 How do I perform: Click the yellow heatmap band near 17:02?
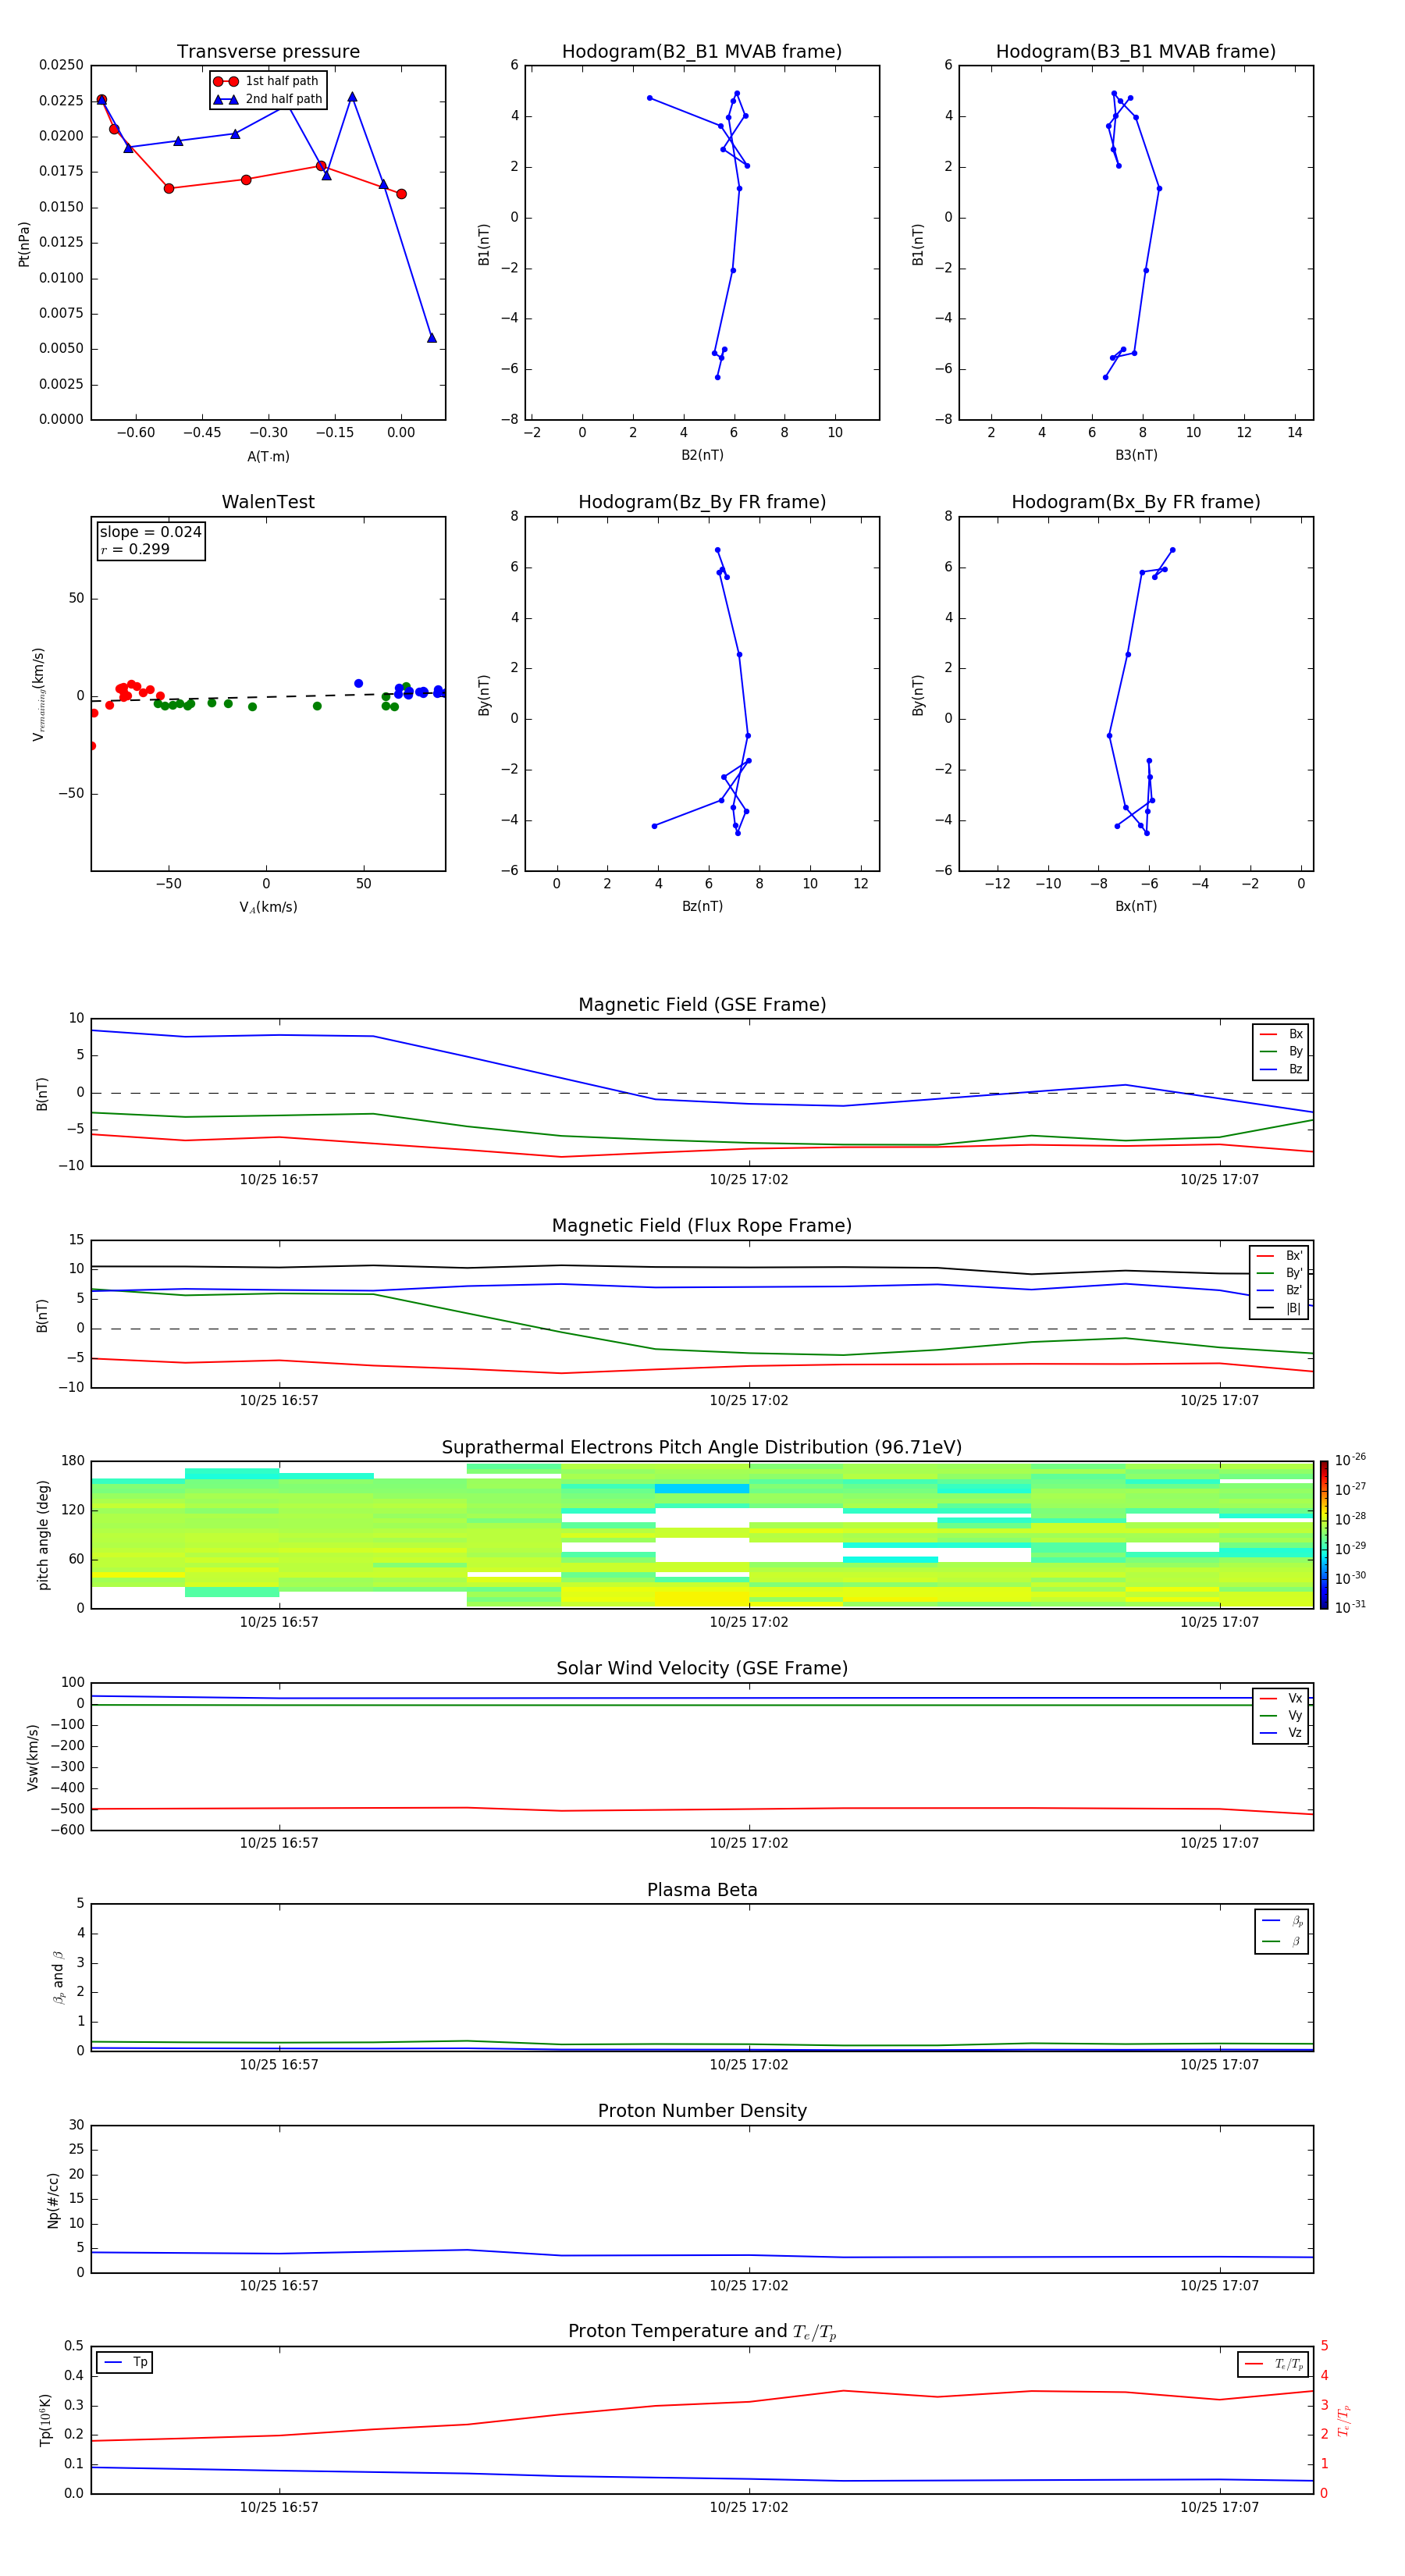(x=702, y=1598)
